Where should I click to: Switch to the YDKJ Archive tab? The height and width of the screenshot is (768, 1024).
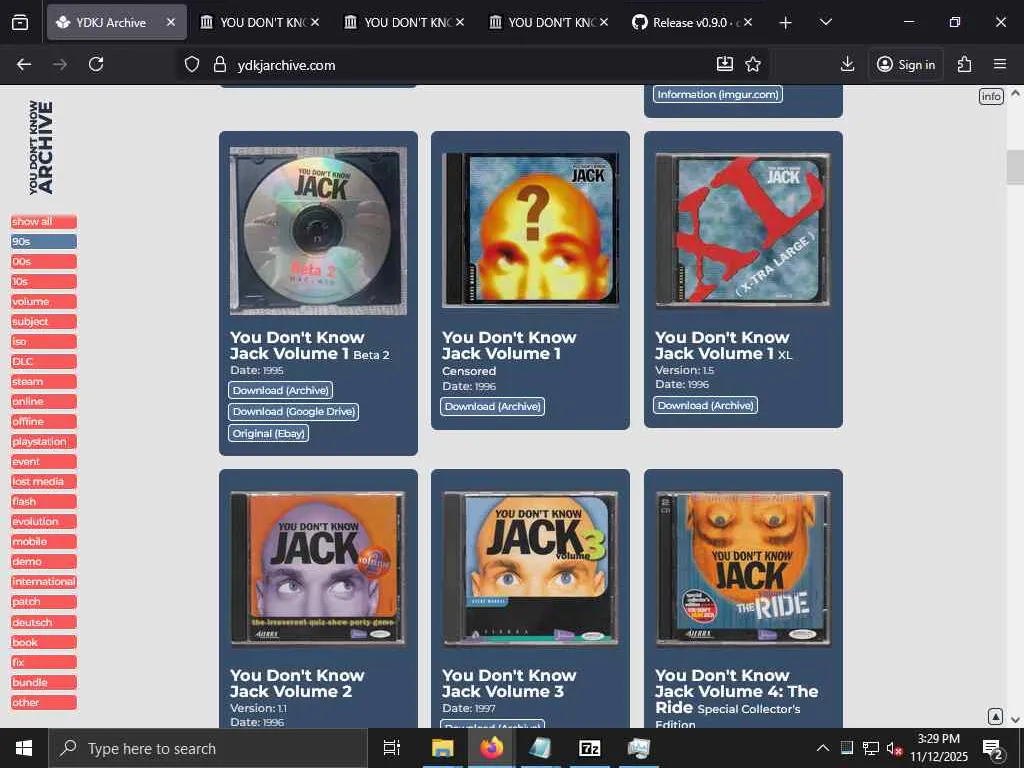116,22
